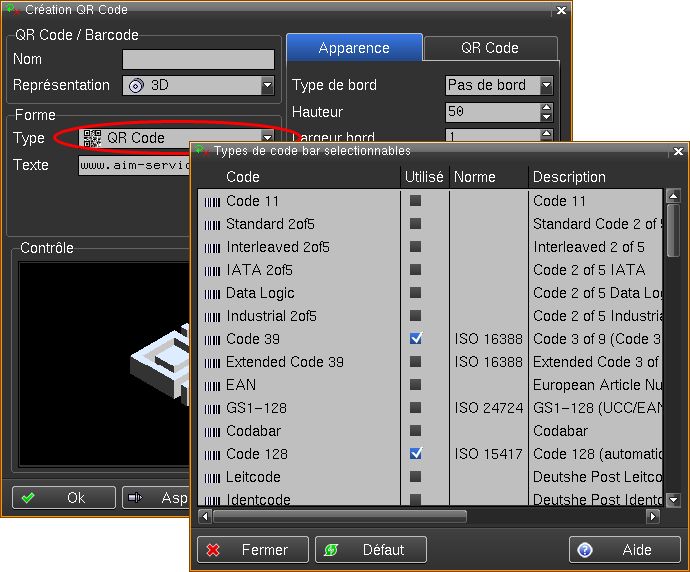Screen dimensions: 690x572
Task: Click the Défaut button
Action: point(371,550)
